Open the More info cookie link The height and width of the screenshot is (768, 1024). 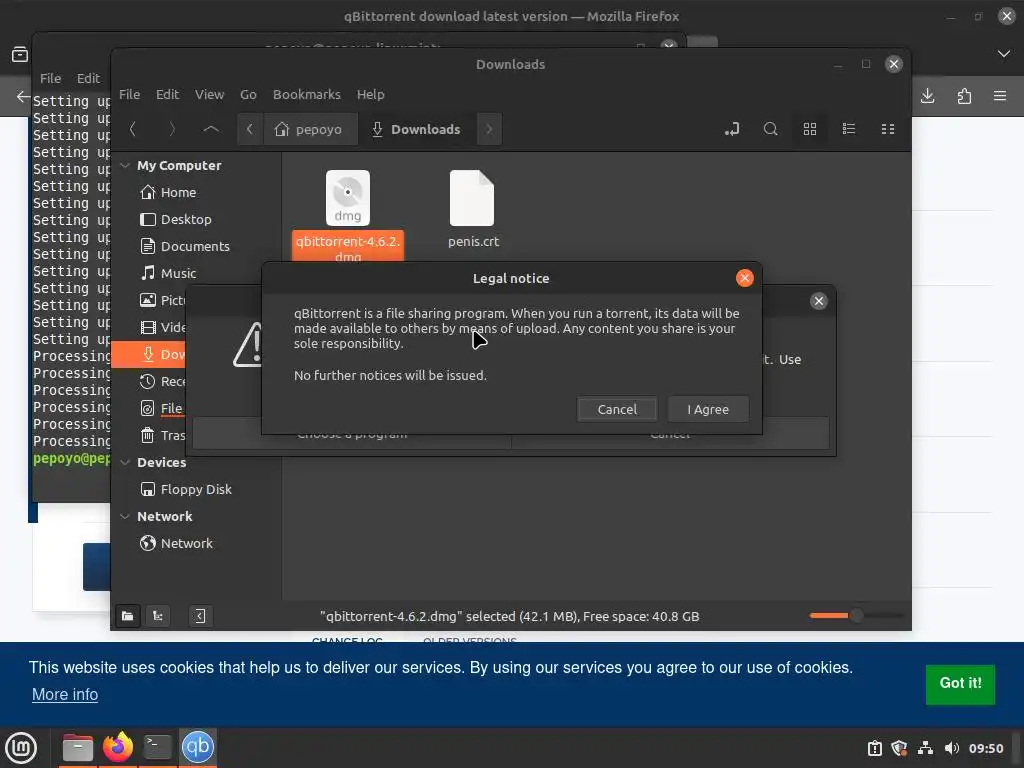(x=65, y=695)
